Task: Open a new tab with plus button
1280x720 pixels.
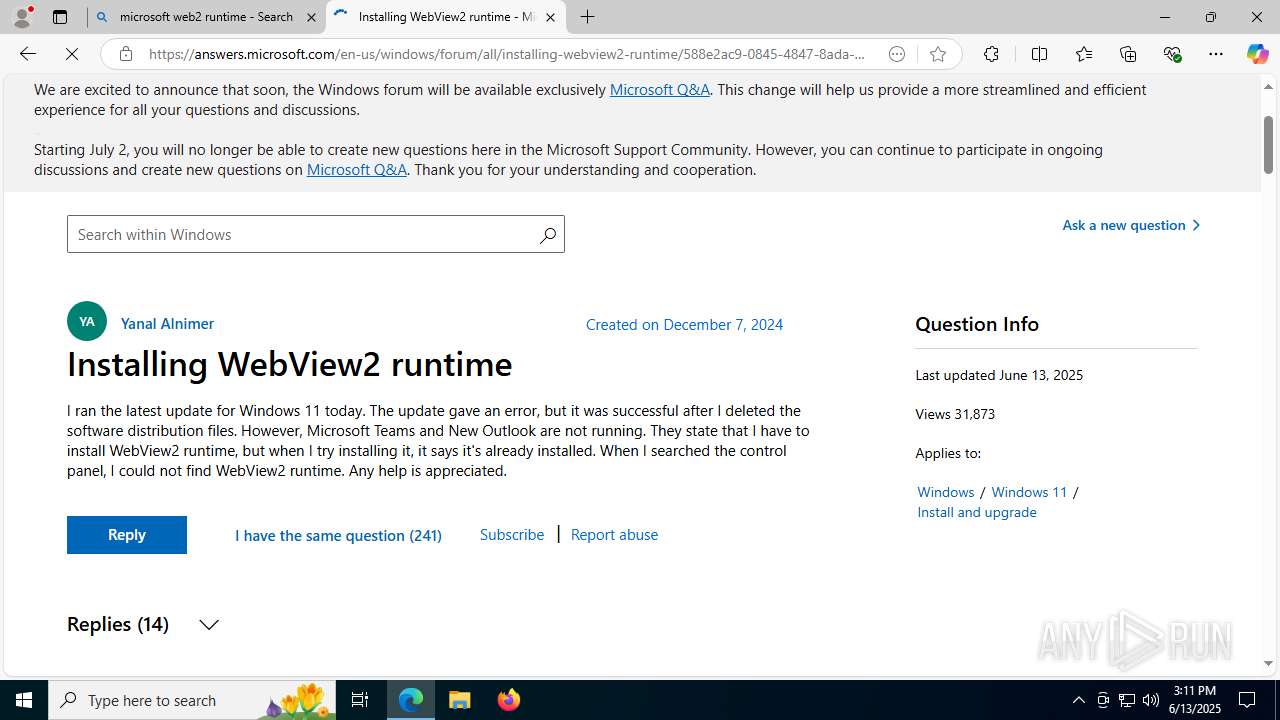Action: (588, 17)
